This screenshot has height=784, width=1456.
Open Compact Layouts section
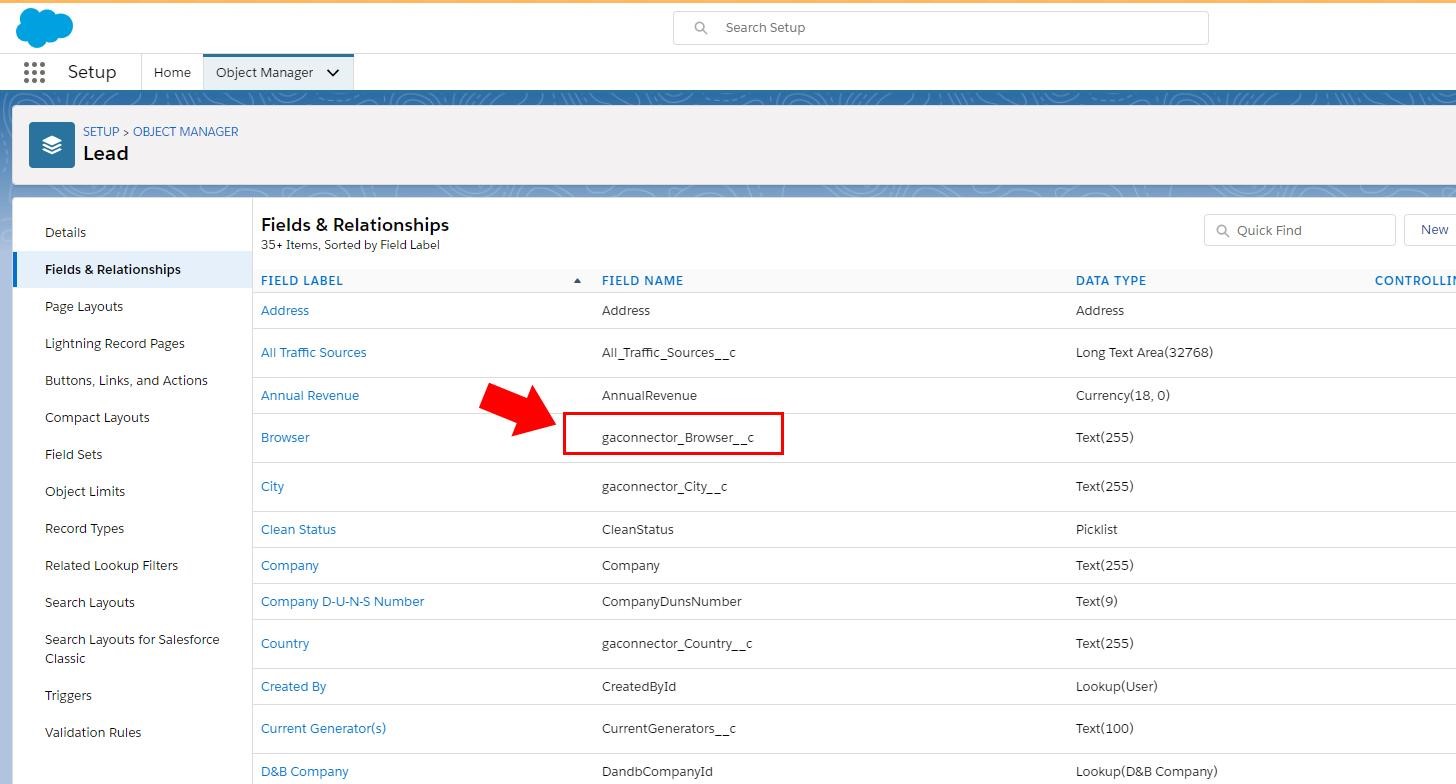97,418
